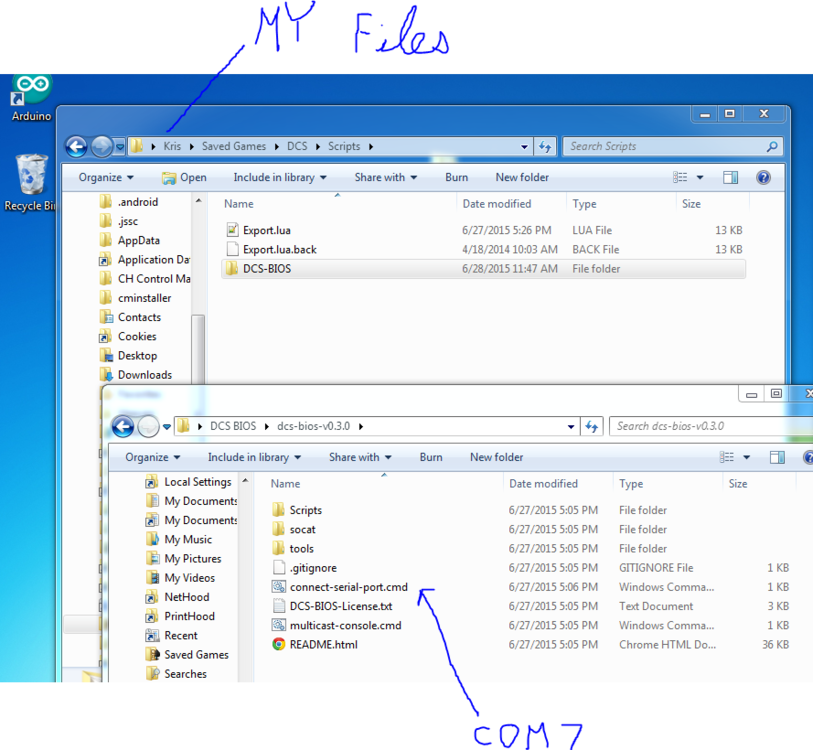Viewport: 813px width, 750px height.
Task: Click Open button in Scripts toolbar
Action: [184, 178]
